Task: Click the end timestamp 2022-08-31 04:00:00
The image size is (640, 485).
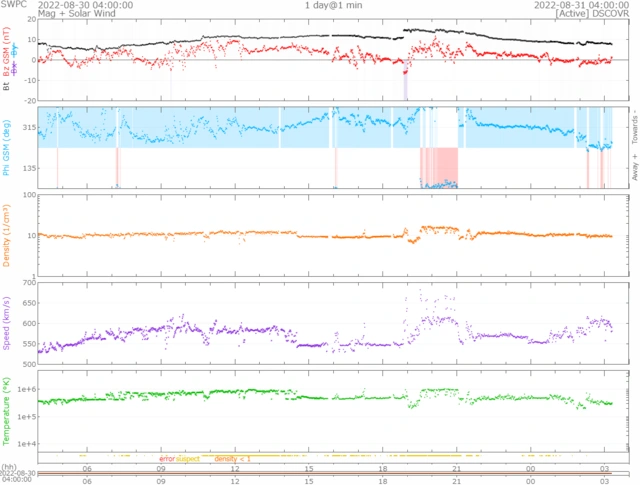Action: tap(587, 5)
